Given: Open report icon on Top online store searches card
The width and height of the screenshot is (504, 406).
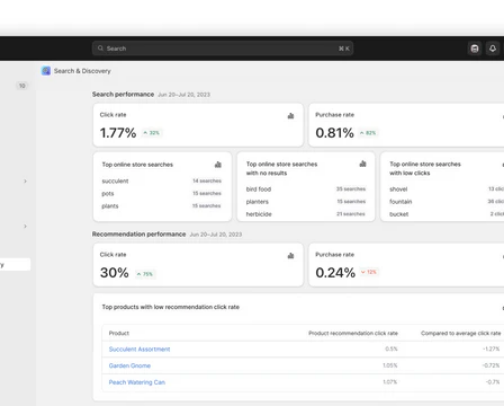Looking at the screenshot, I should pos(218,164).
